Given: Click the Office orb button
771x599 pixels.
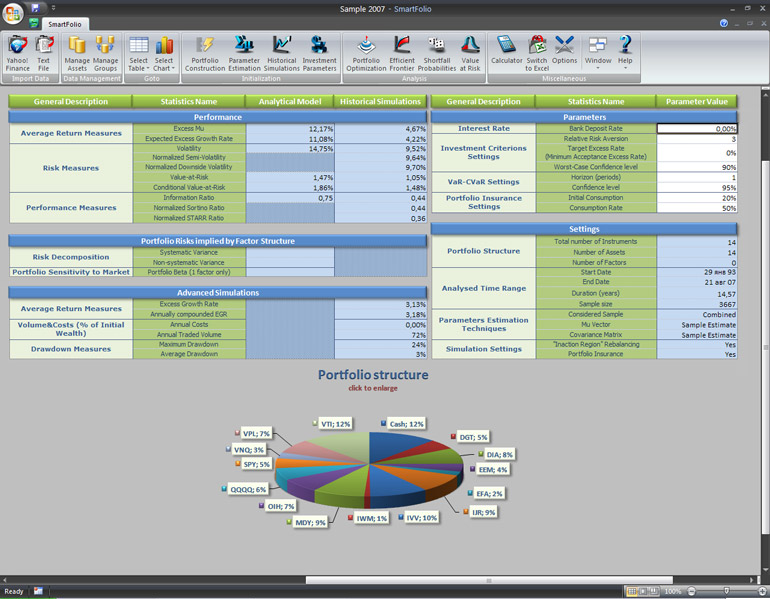Looking at the screenshot, I should pos(13,13).
